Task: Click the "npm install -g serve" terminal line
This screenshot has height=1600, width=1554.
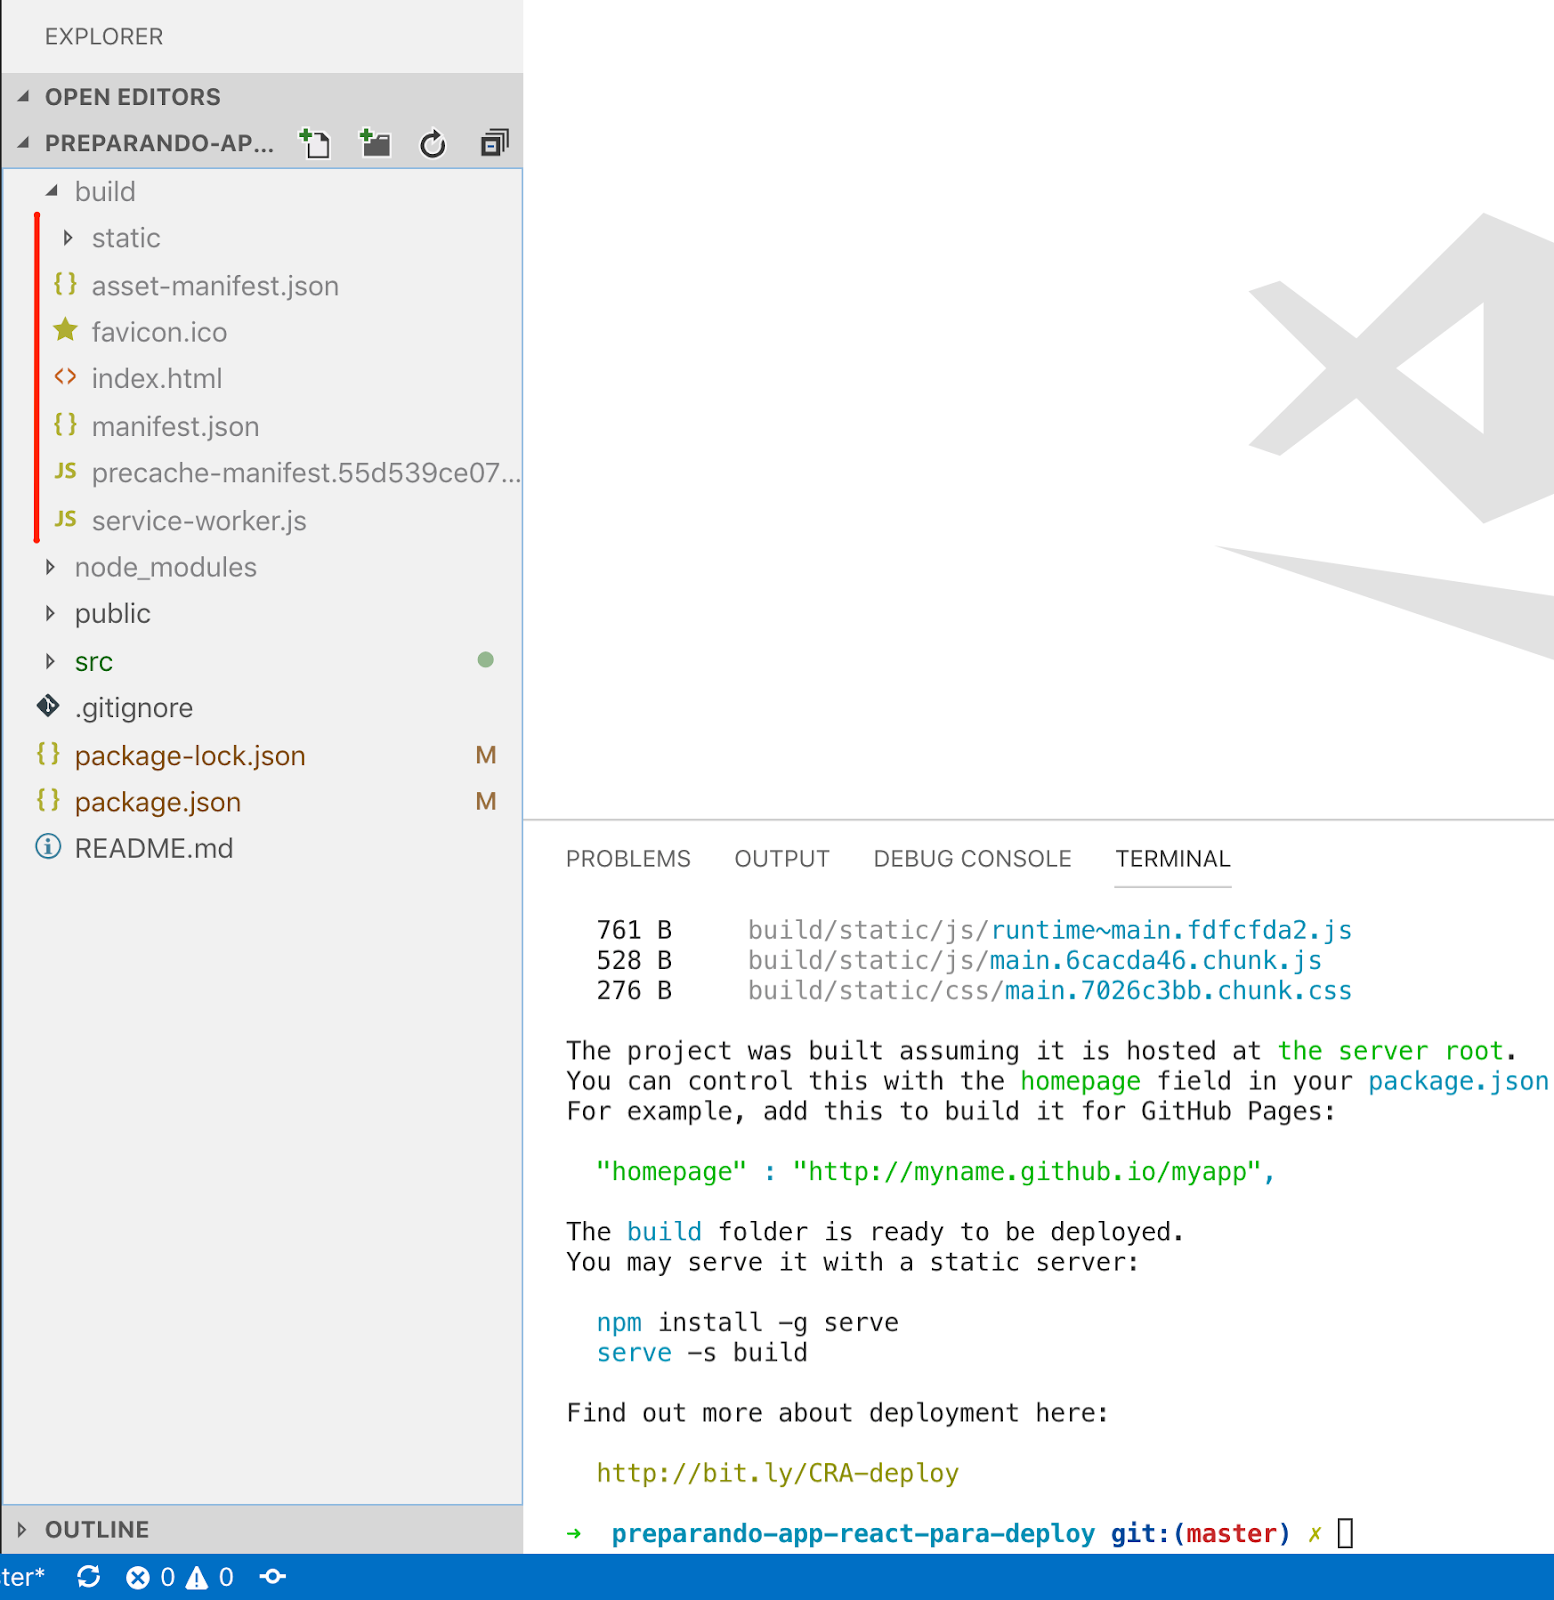Action: click(x=747, y=1322)
